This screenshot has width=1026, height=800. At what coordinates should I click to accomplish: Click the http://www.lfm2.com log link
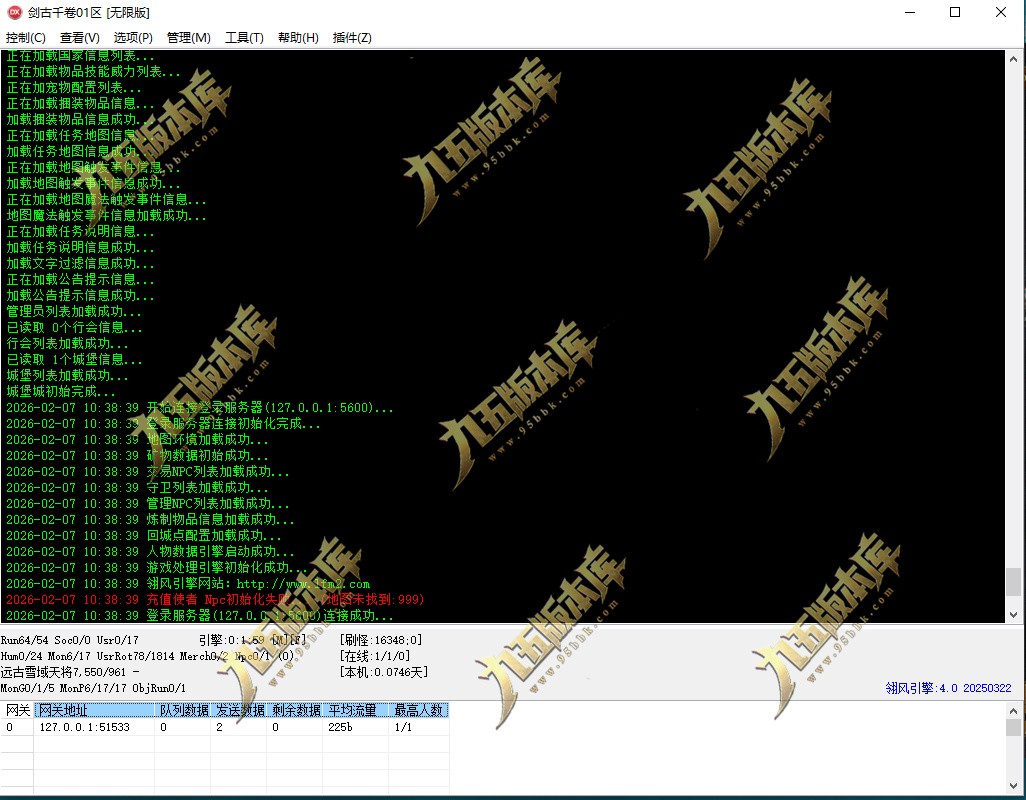pyautogui.click(x=303, y=583)
